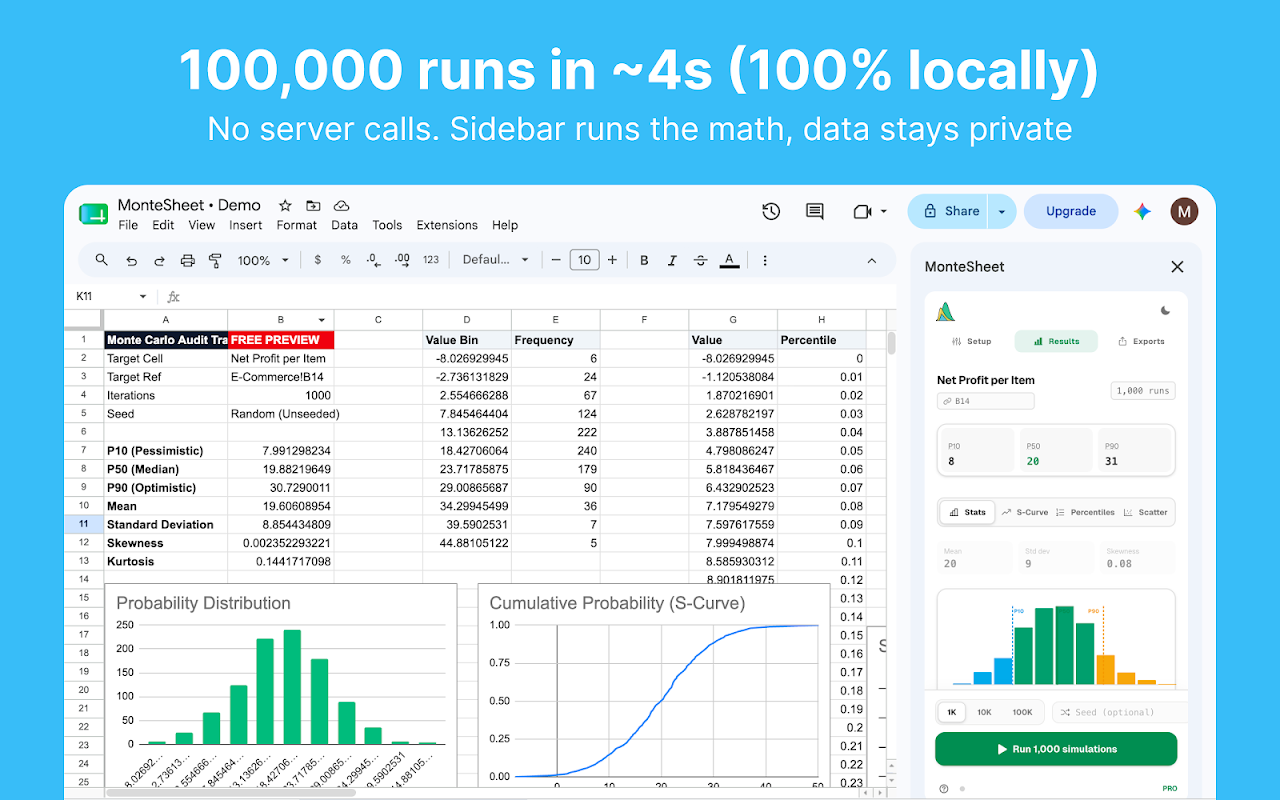Select the 1K runs option
Viewport: 1280px width, 800px height.
coord(952,712)
